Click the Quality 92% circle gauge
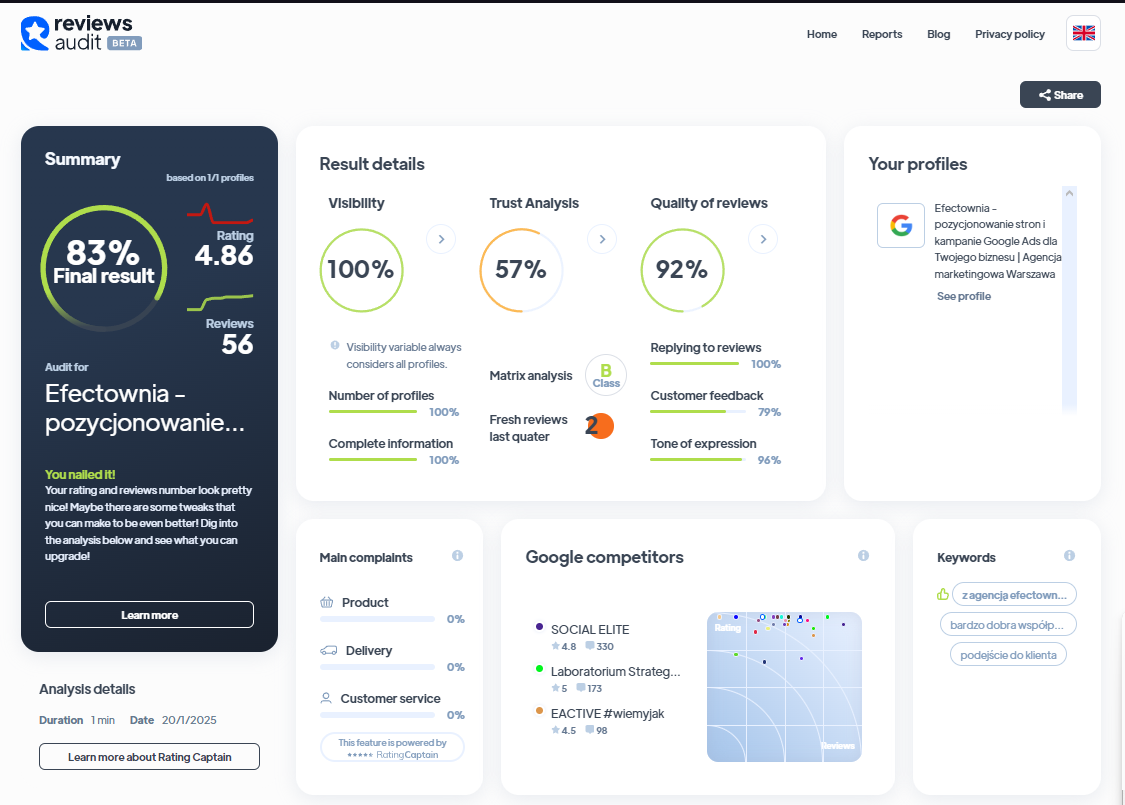Screen dimensions: 1125x805 click(x=682, y=270)
